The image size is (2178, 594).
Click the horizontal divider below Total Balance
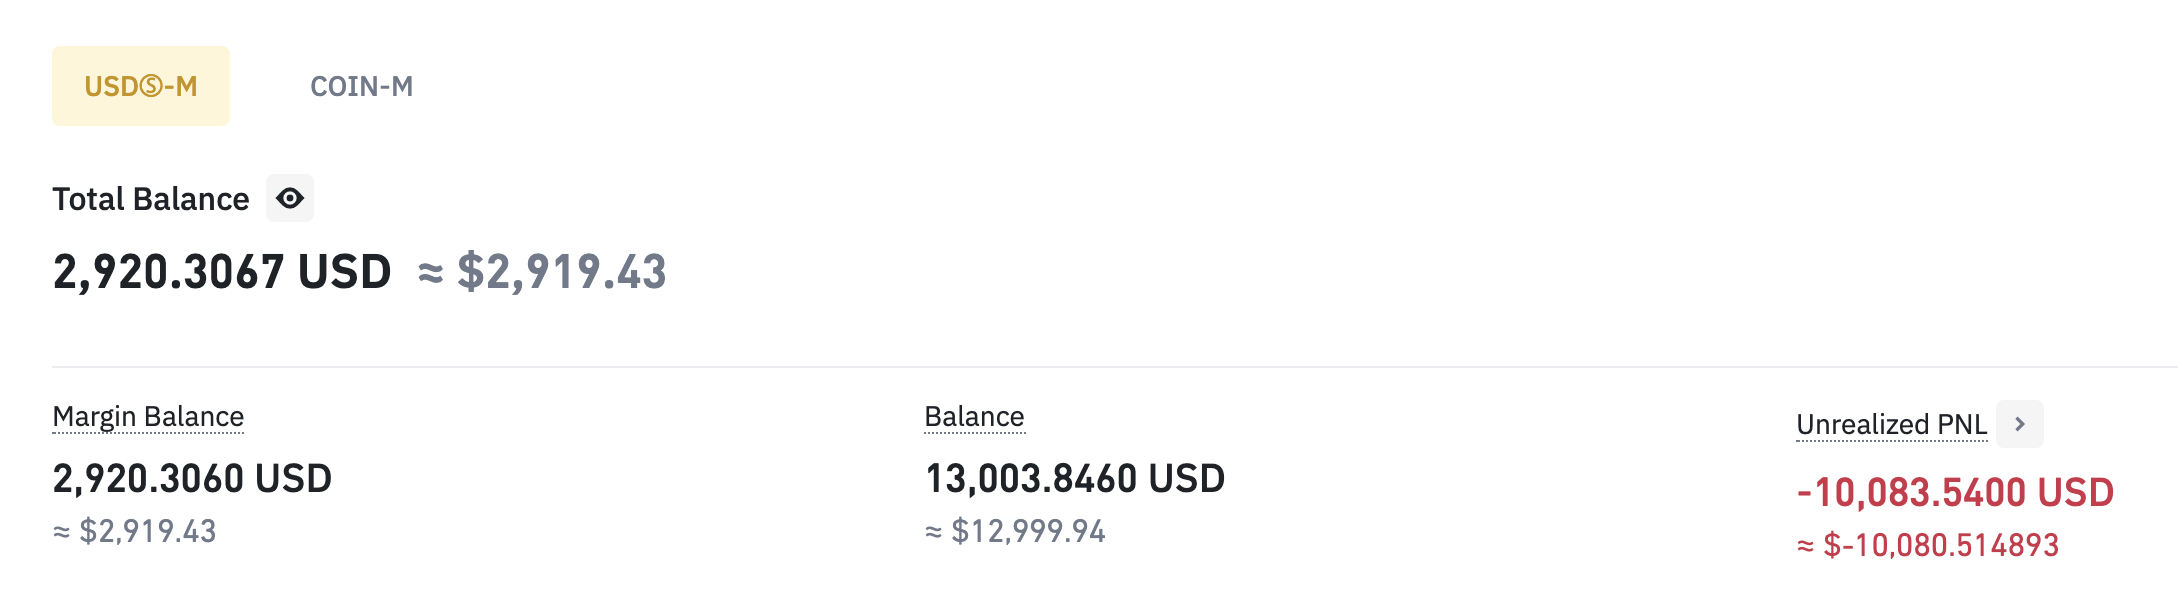coord(1115,367)
